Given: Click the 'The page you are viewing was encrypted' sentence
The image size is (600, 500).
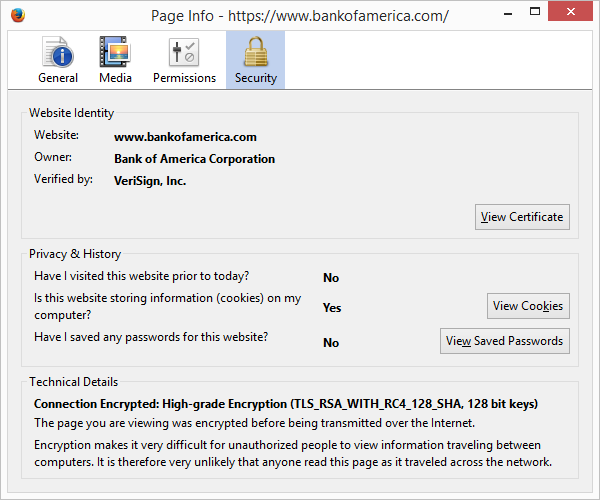Looking at the screenshot, I should [254, 423].
